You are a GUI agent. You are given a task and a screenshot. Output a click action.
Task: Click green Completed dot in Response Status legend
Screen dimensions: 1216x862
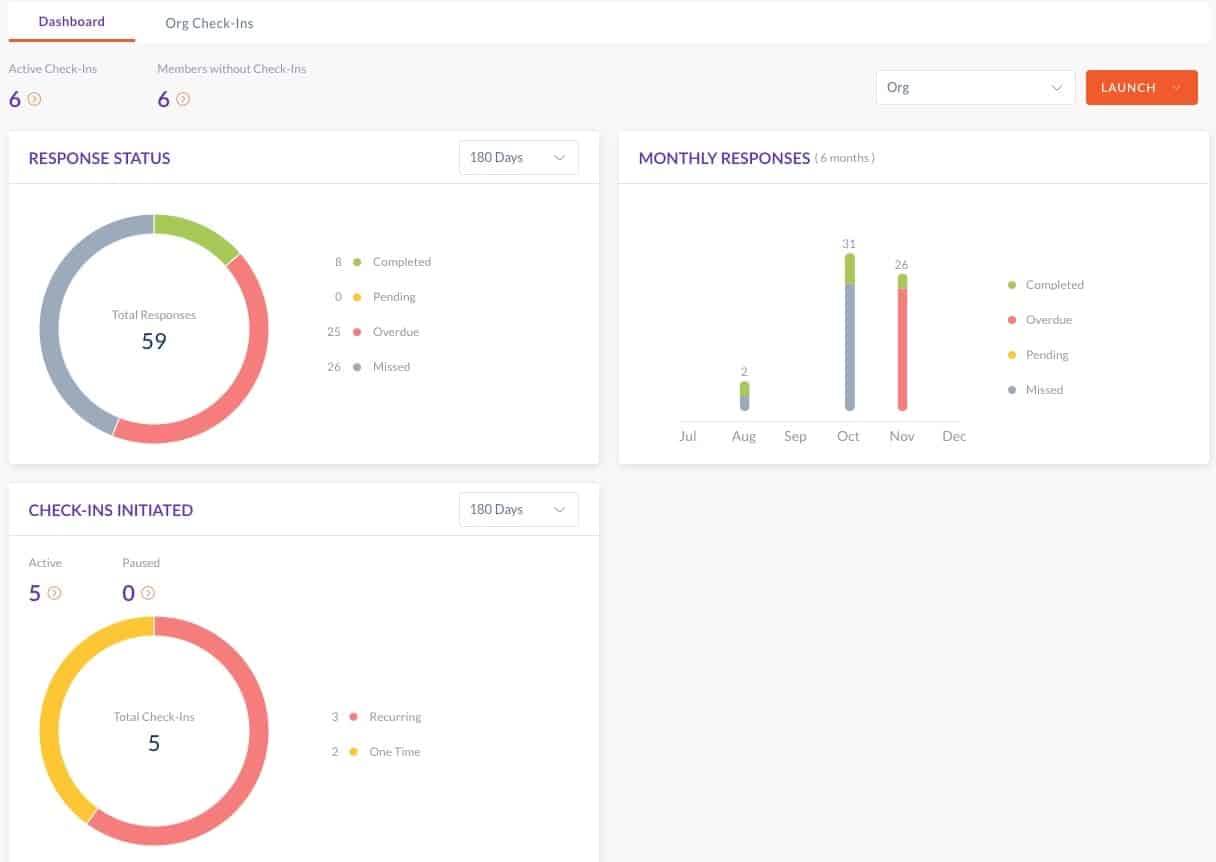click(x=357, y=262)
